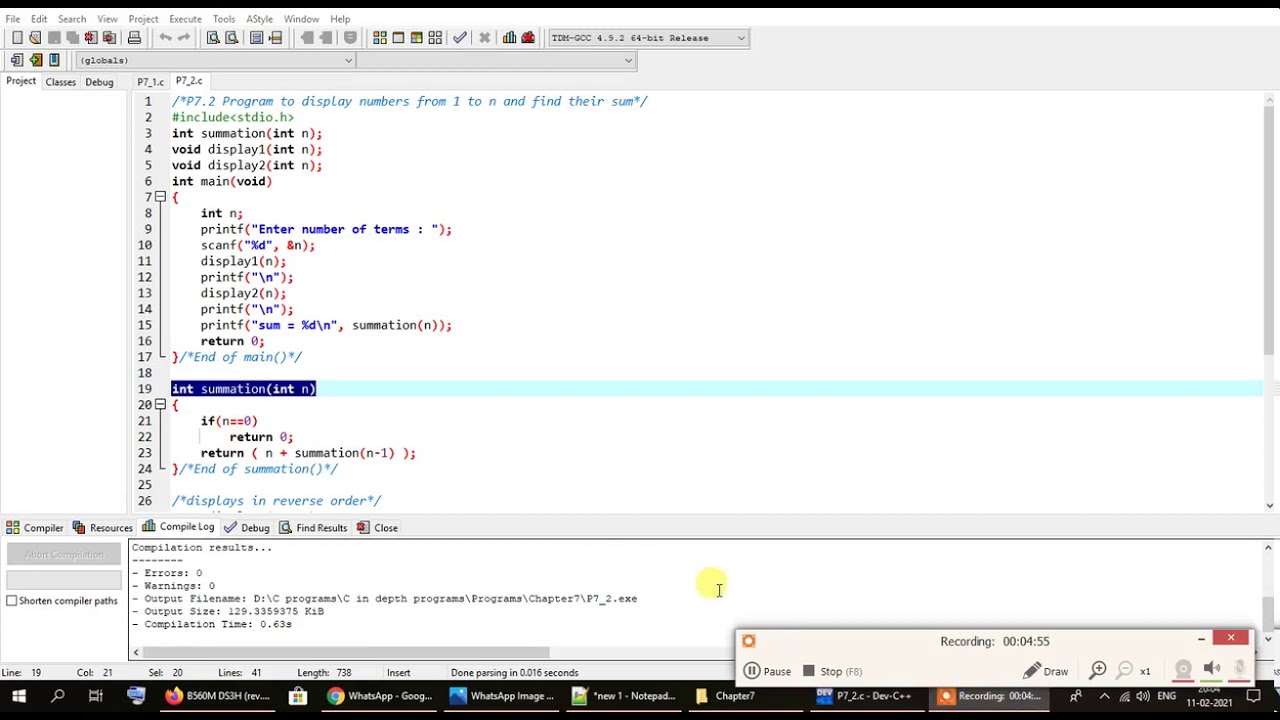Click the Syntax Check checkmark icon
The image size is (1280, 720).
pyautogui.click(x=460, y=38)
